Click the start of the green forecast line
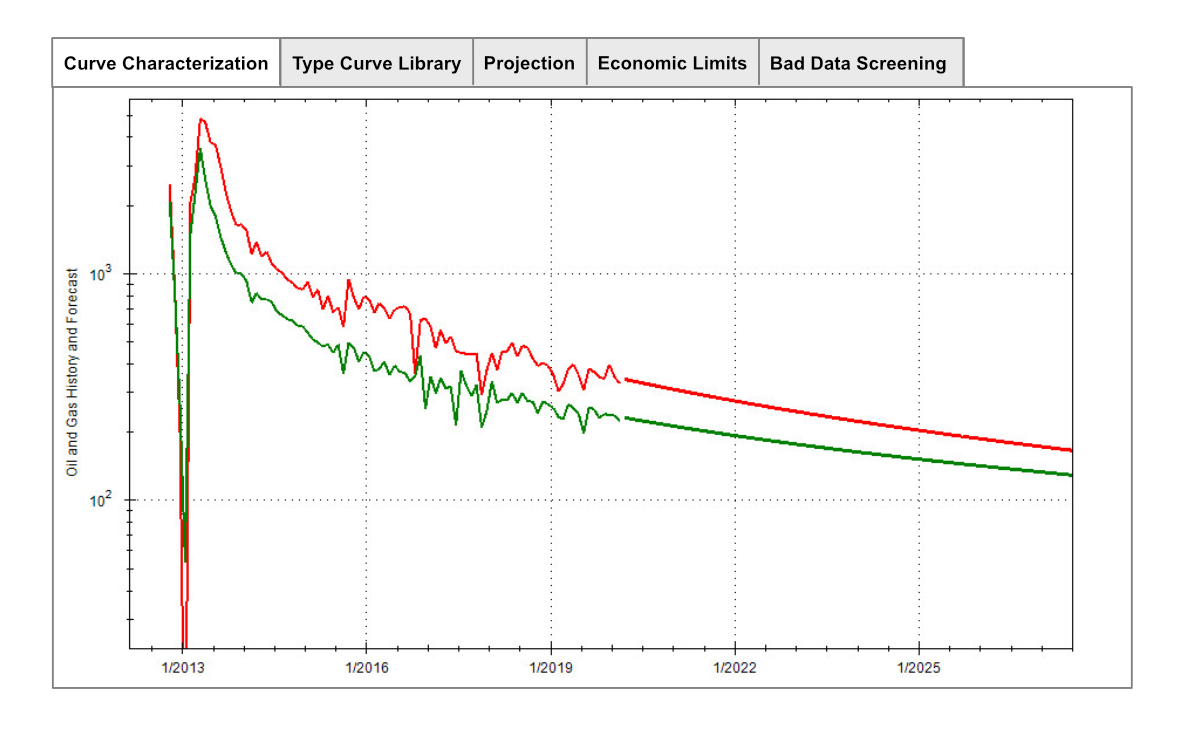The width and height of the screenshot is (1184, 733). pyautogui.click(x=627, y=418)
